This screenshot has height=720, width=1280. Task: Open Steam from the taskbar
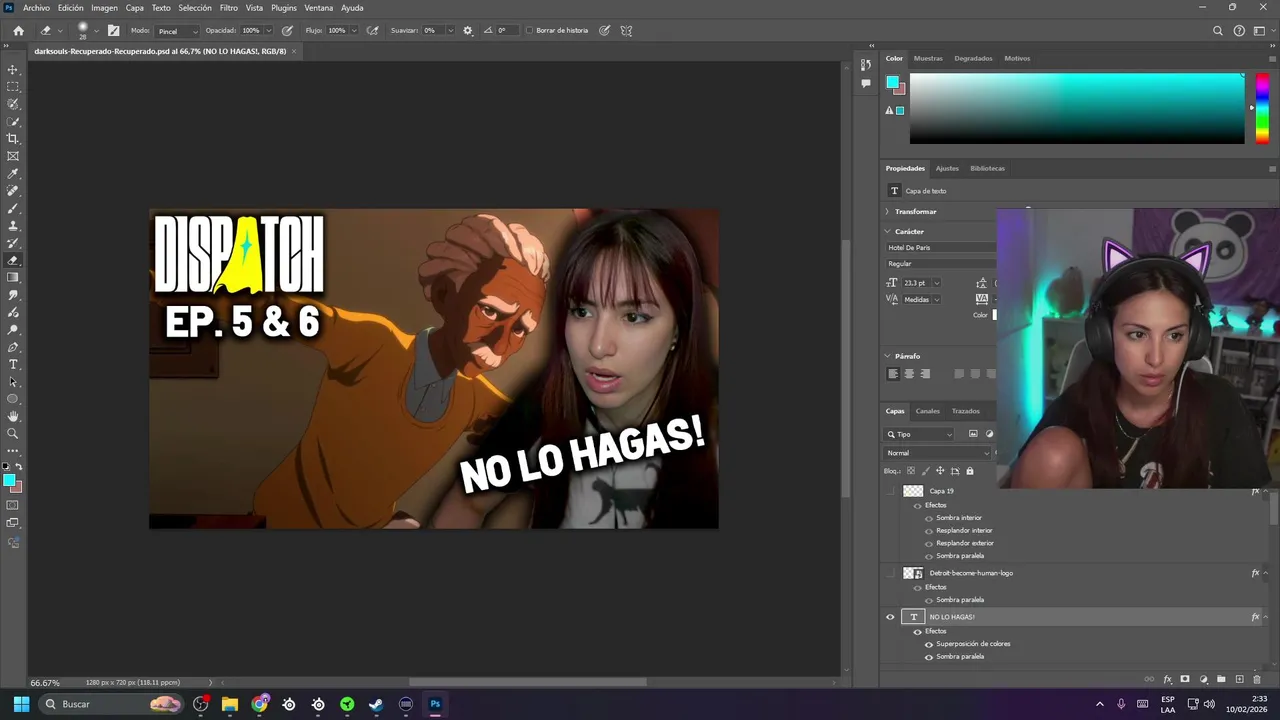(x=376, y=704)
